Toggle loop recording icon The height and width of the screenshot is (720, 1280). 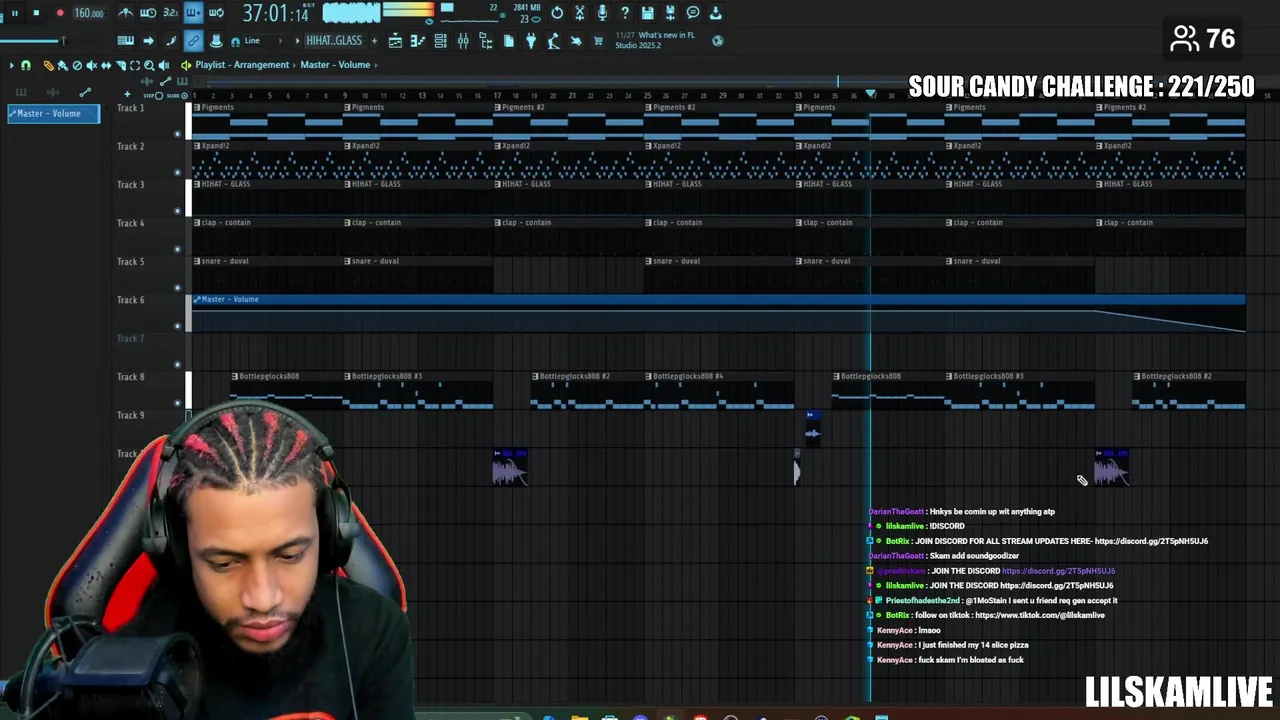click(x=216, y=13)
